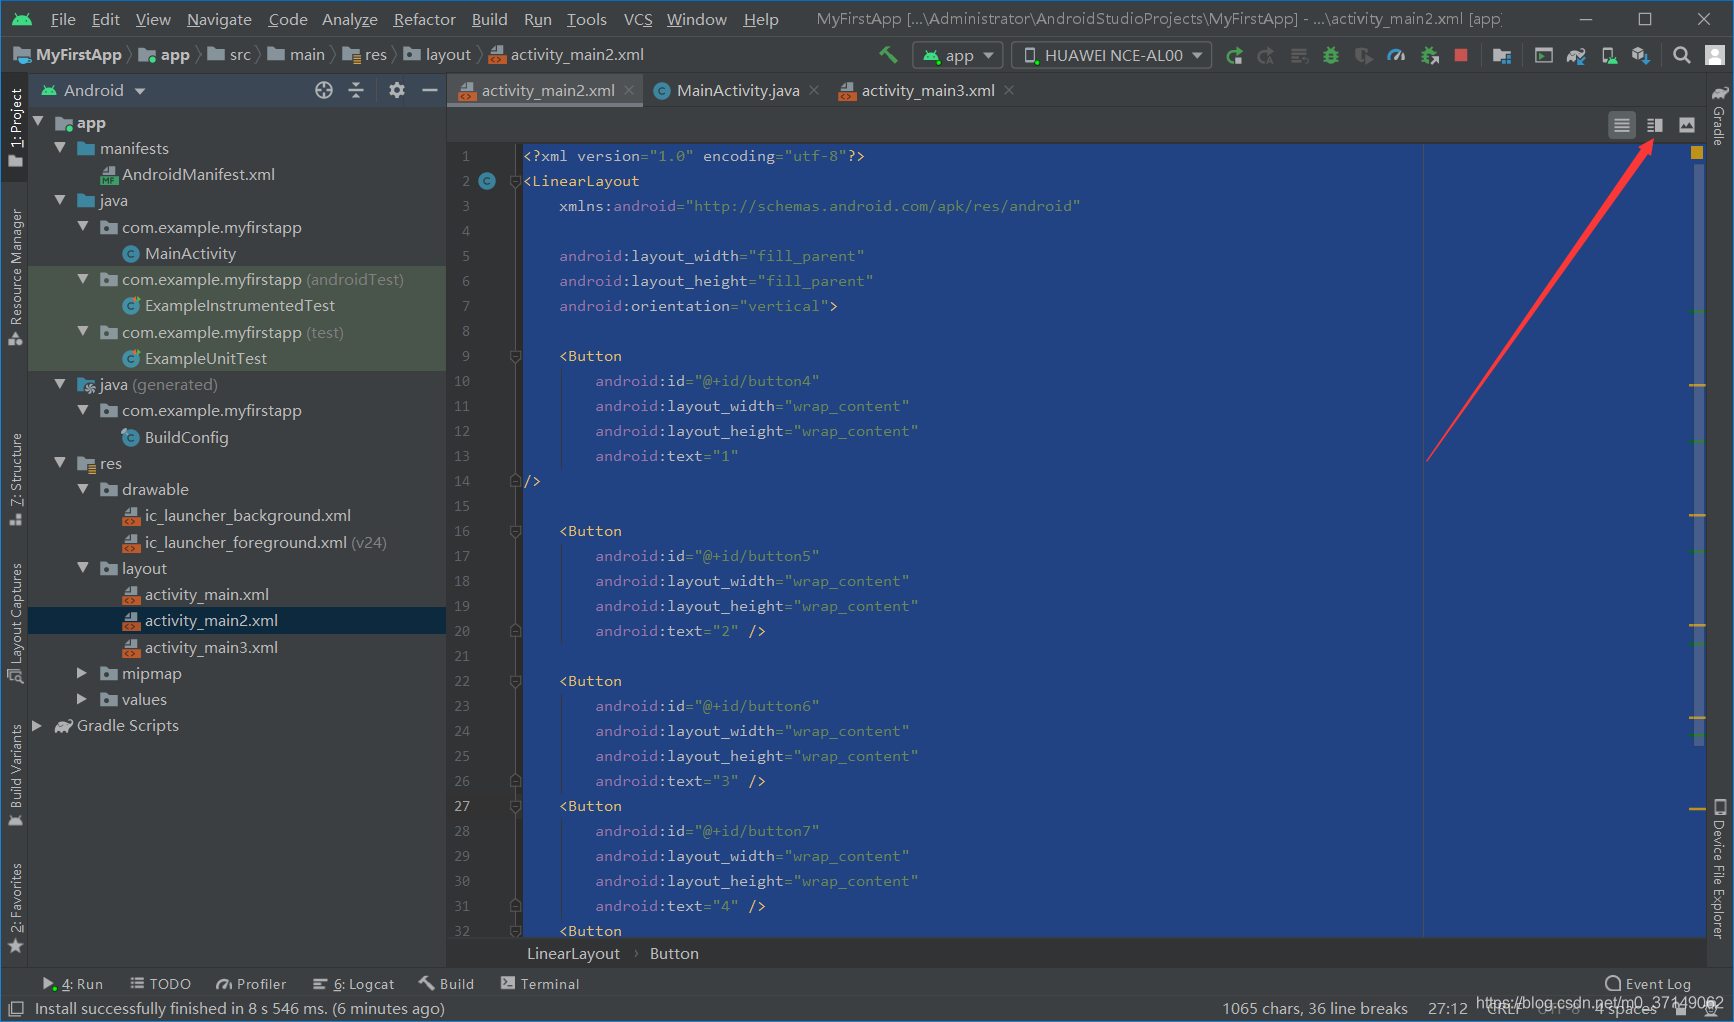The image size is (1734, 1022).
Task: Click LinearLayout in the editor breadcrumb
Action: tap(573, 954)
